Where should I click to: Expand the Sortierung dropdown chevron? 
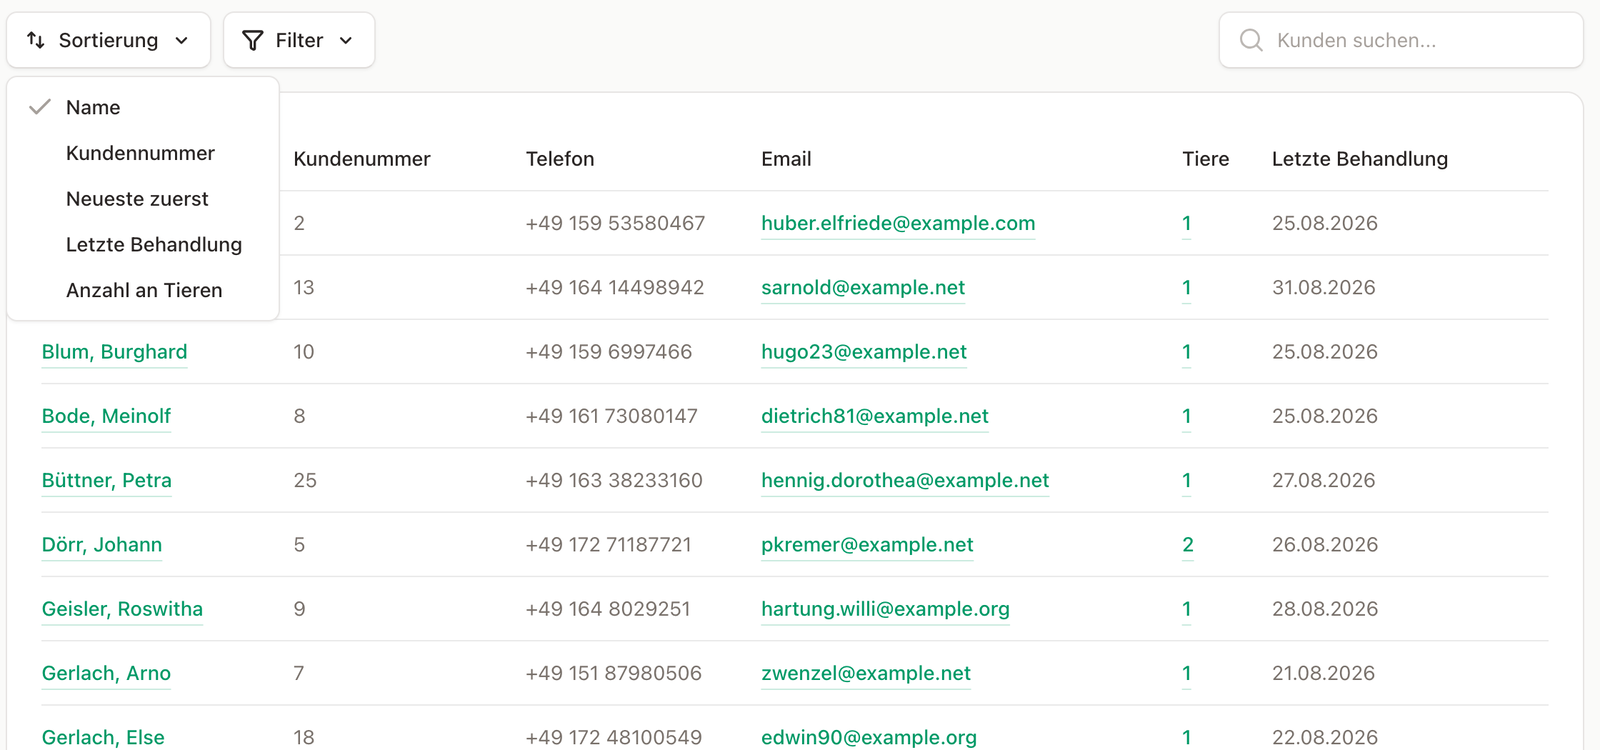click(x=182, y=40)
